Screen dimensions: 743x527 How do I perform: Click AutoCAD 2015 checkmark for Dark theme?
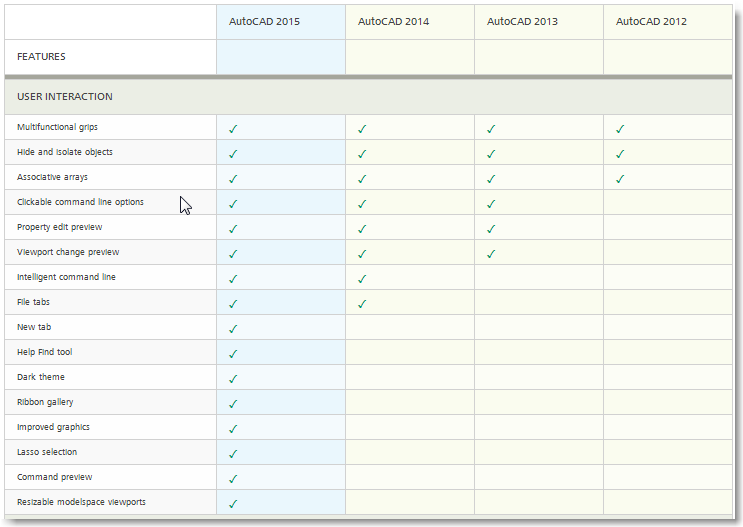coord(233,379)
